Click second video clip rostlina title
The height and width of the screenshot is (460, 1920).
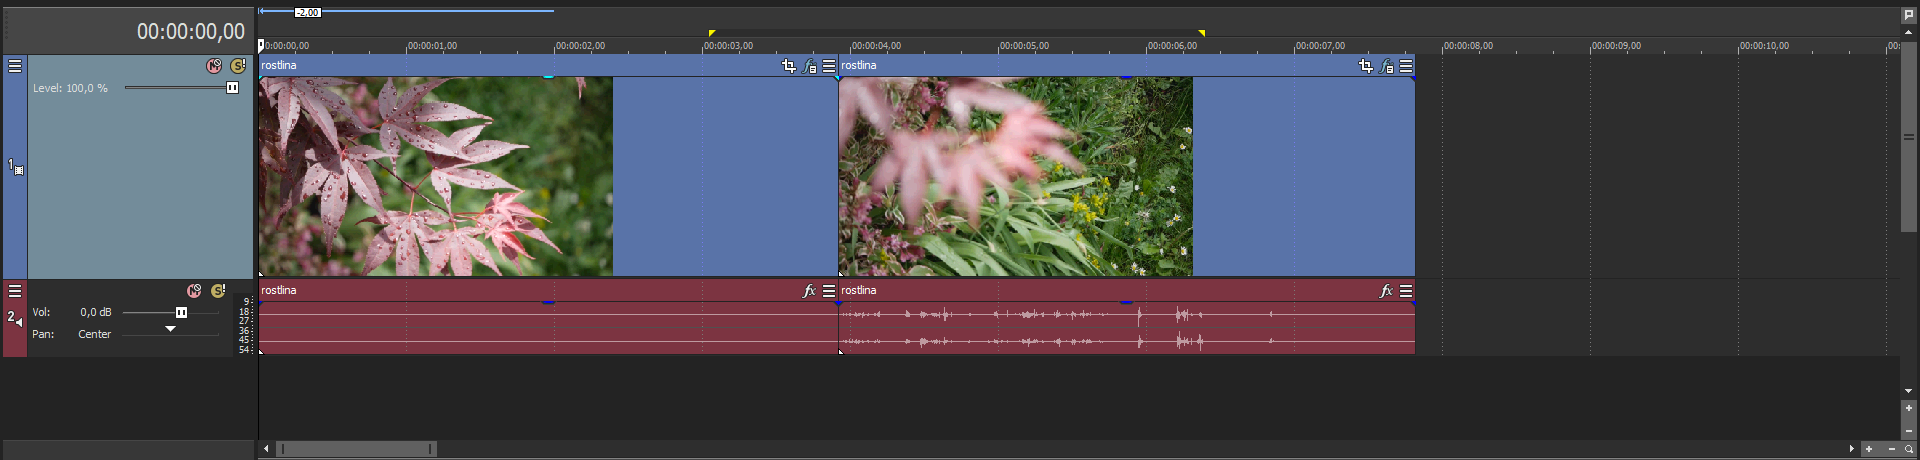[x=859, y=65]
